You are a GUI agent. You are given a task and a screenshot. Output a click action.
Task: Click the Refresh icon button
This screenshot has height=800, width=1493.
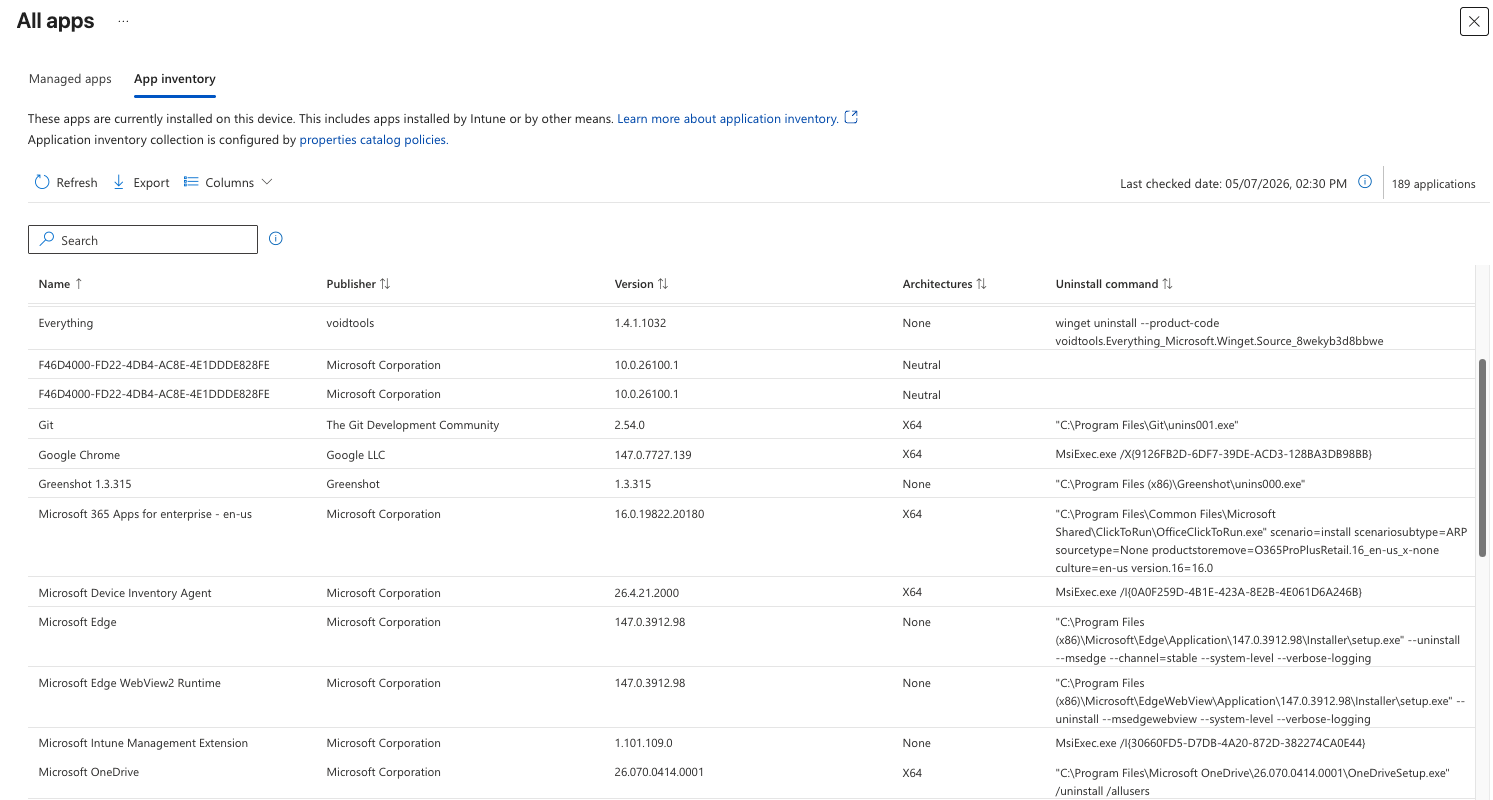click(65, 183)
